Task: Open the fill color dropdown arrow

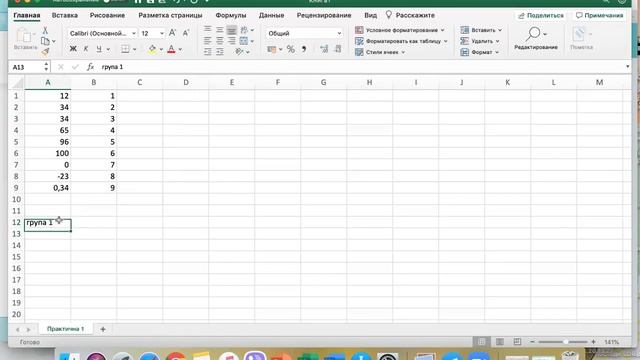Action: coord(161,50)
